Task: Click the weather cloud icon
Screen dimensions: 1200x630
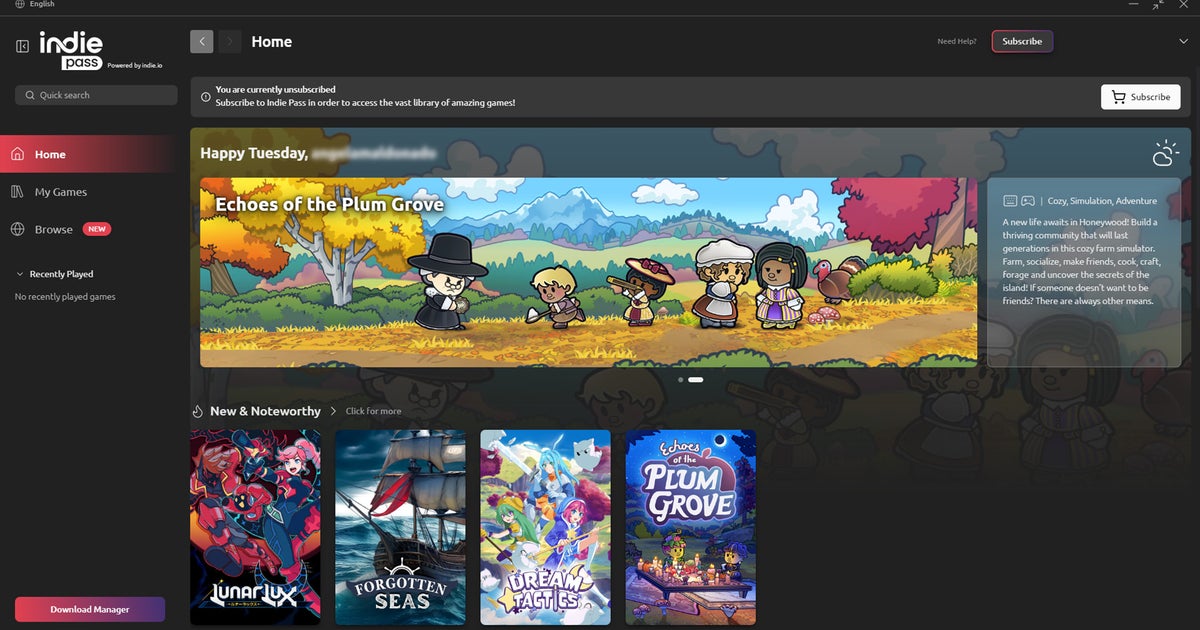Action: pyautogui.click(x=1165, y=153)
